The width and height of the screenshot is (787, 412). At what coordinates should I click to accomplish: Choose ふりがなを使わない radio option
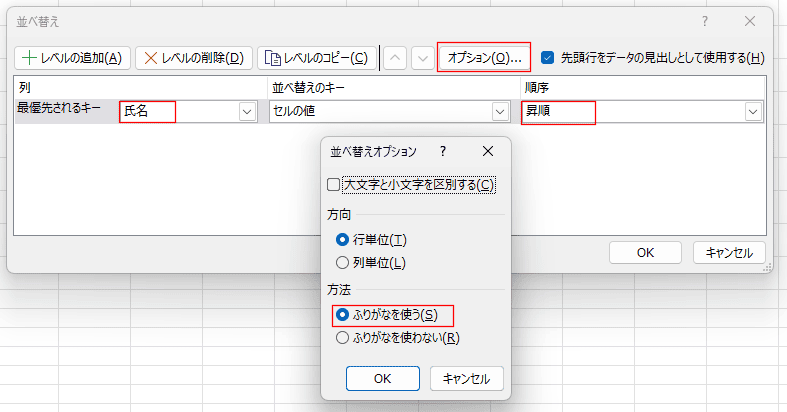tap(343, 338)
